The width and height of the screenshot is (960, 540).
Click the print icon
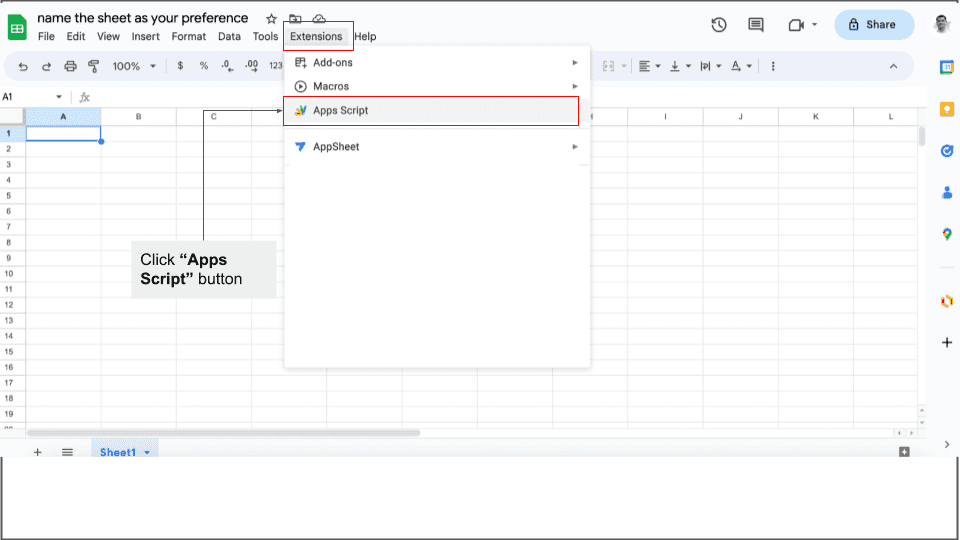(70, 66)
